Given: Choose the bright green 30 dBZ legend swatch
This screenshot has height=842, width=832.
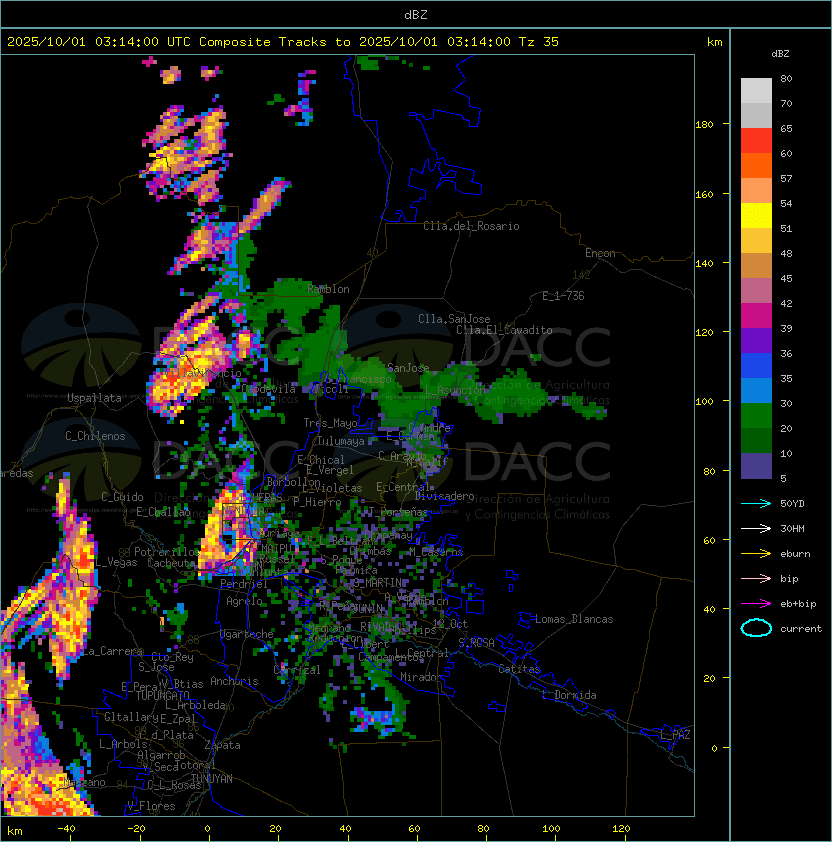Looking at the screenshot, I should [756, 416].
